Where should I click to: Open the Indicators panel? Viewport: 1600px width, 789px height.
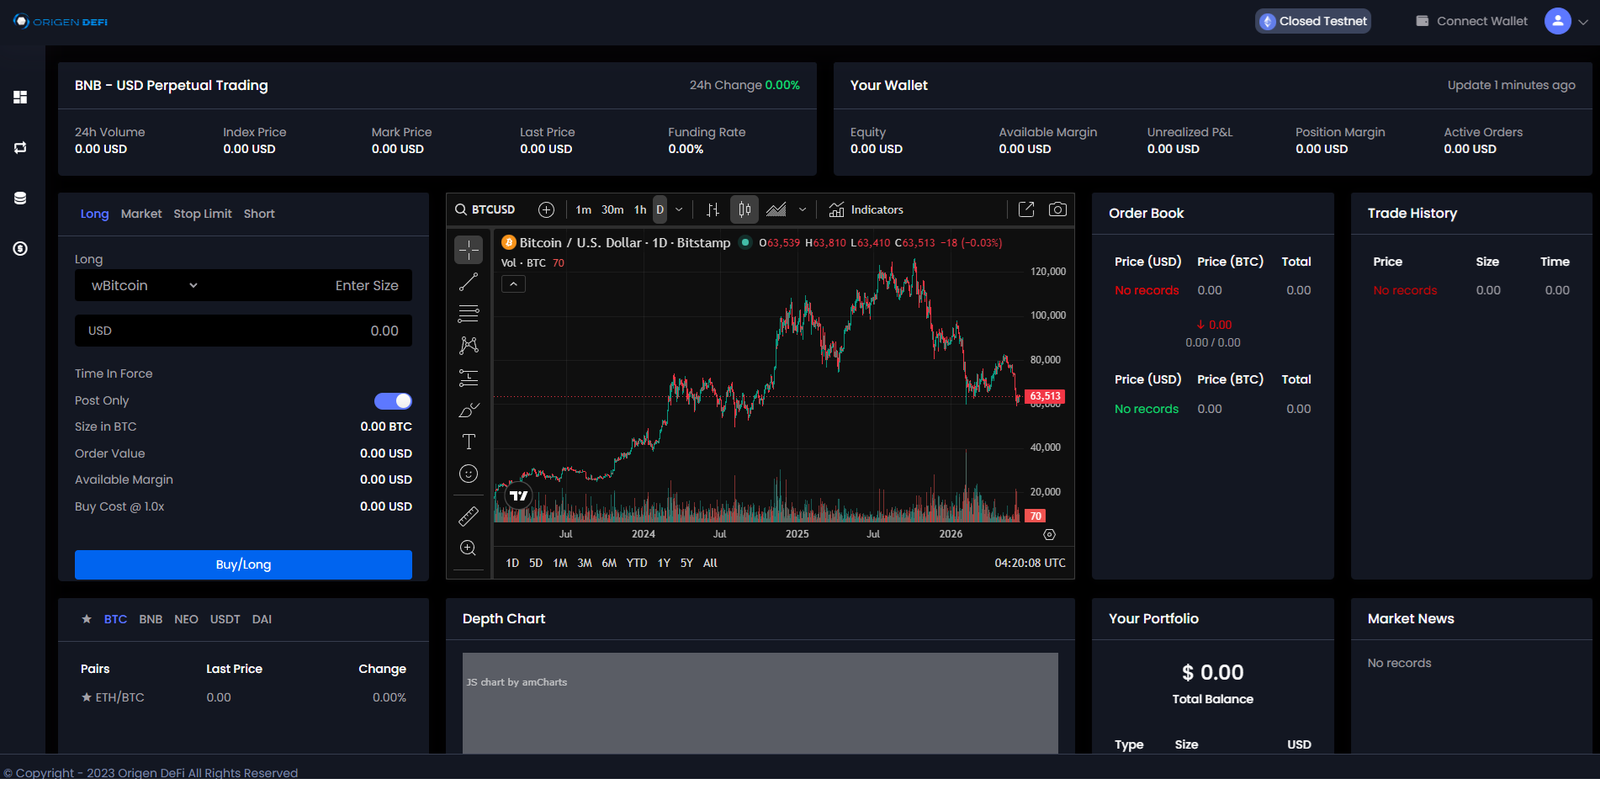click(866, 209)
